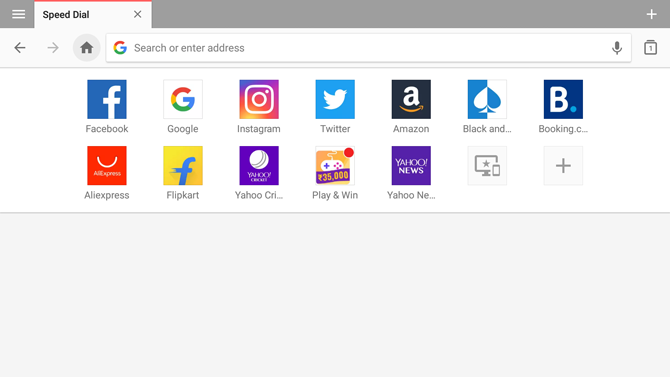Open Google speed dial tile
Image resolution: width=670 pixels, height=377 pixels.
pos(183,99)
